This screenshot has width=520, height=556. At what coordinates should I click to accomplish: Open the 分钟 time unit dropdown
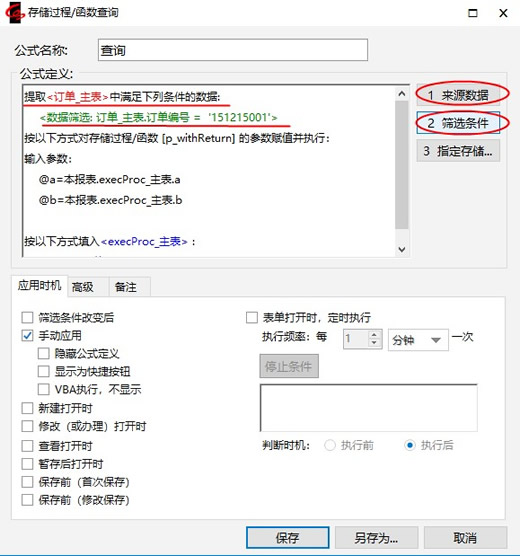tap(418, 340)
